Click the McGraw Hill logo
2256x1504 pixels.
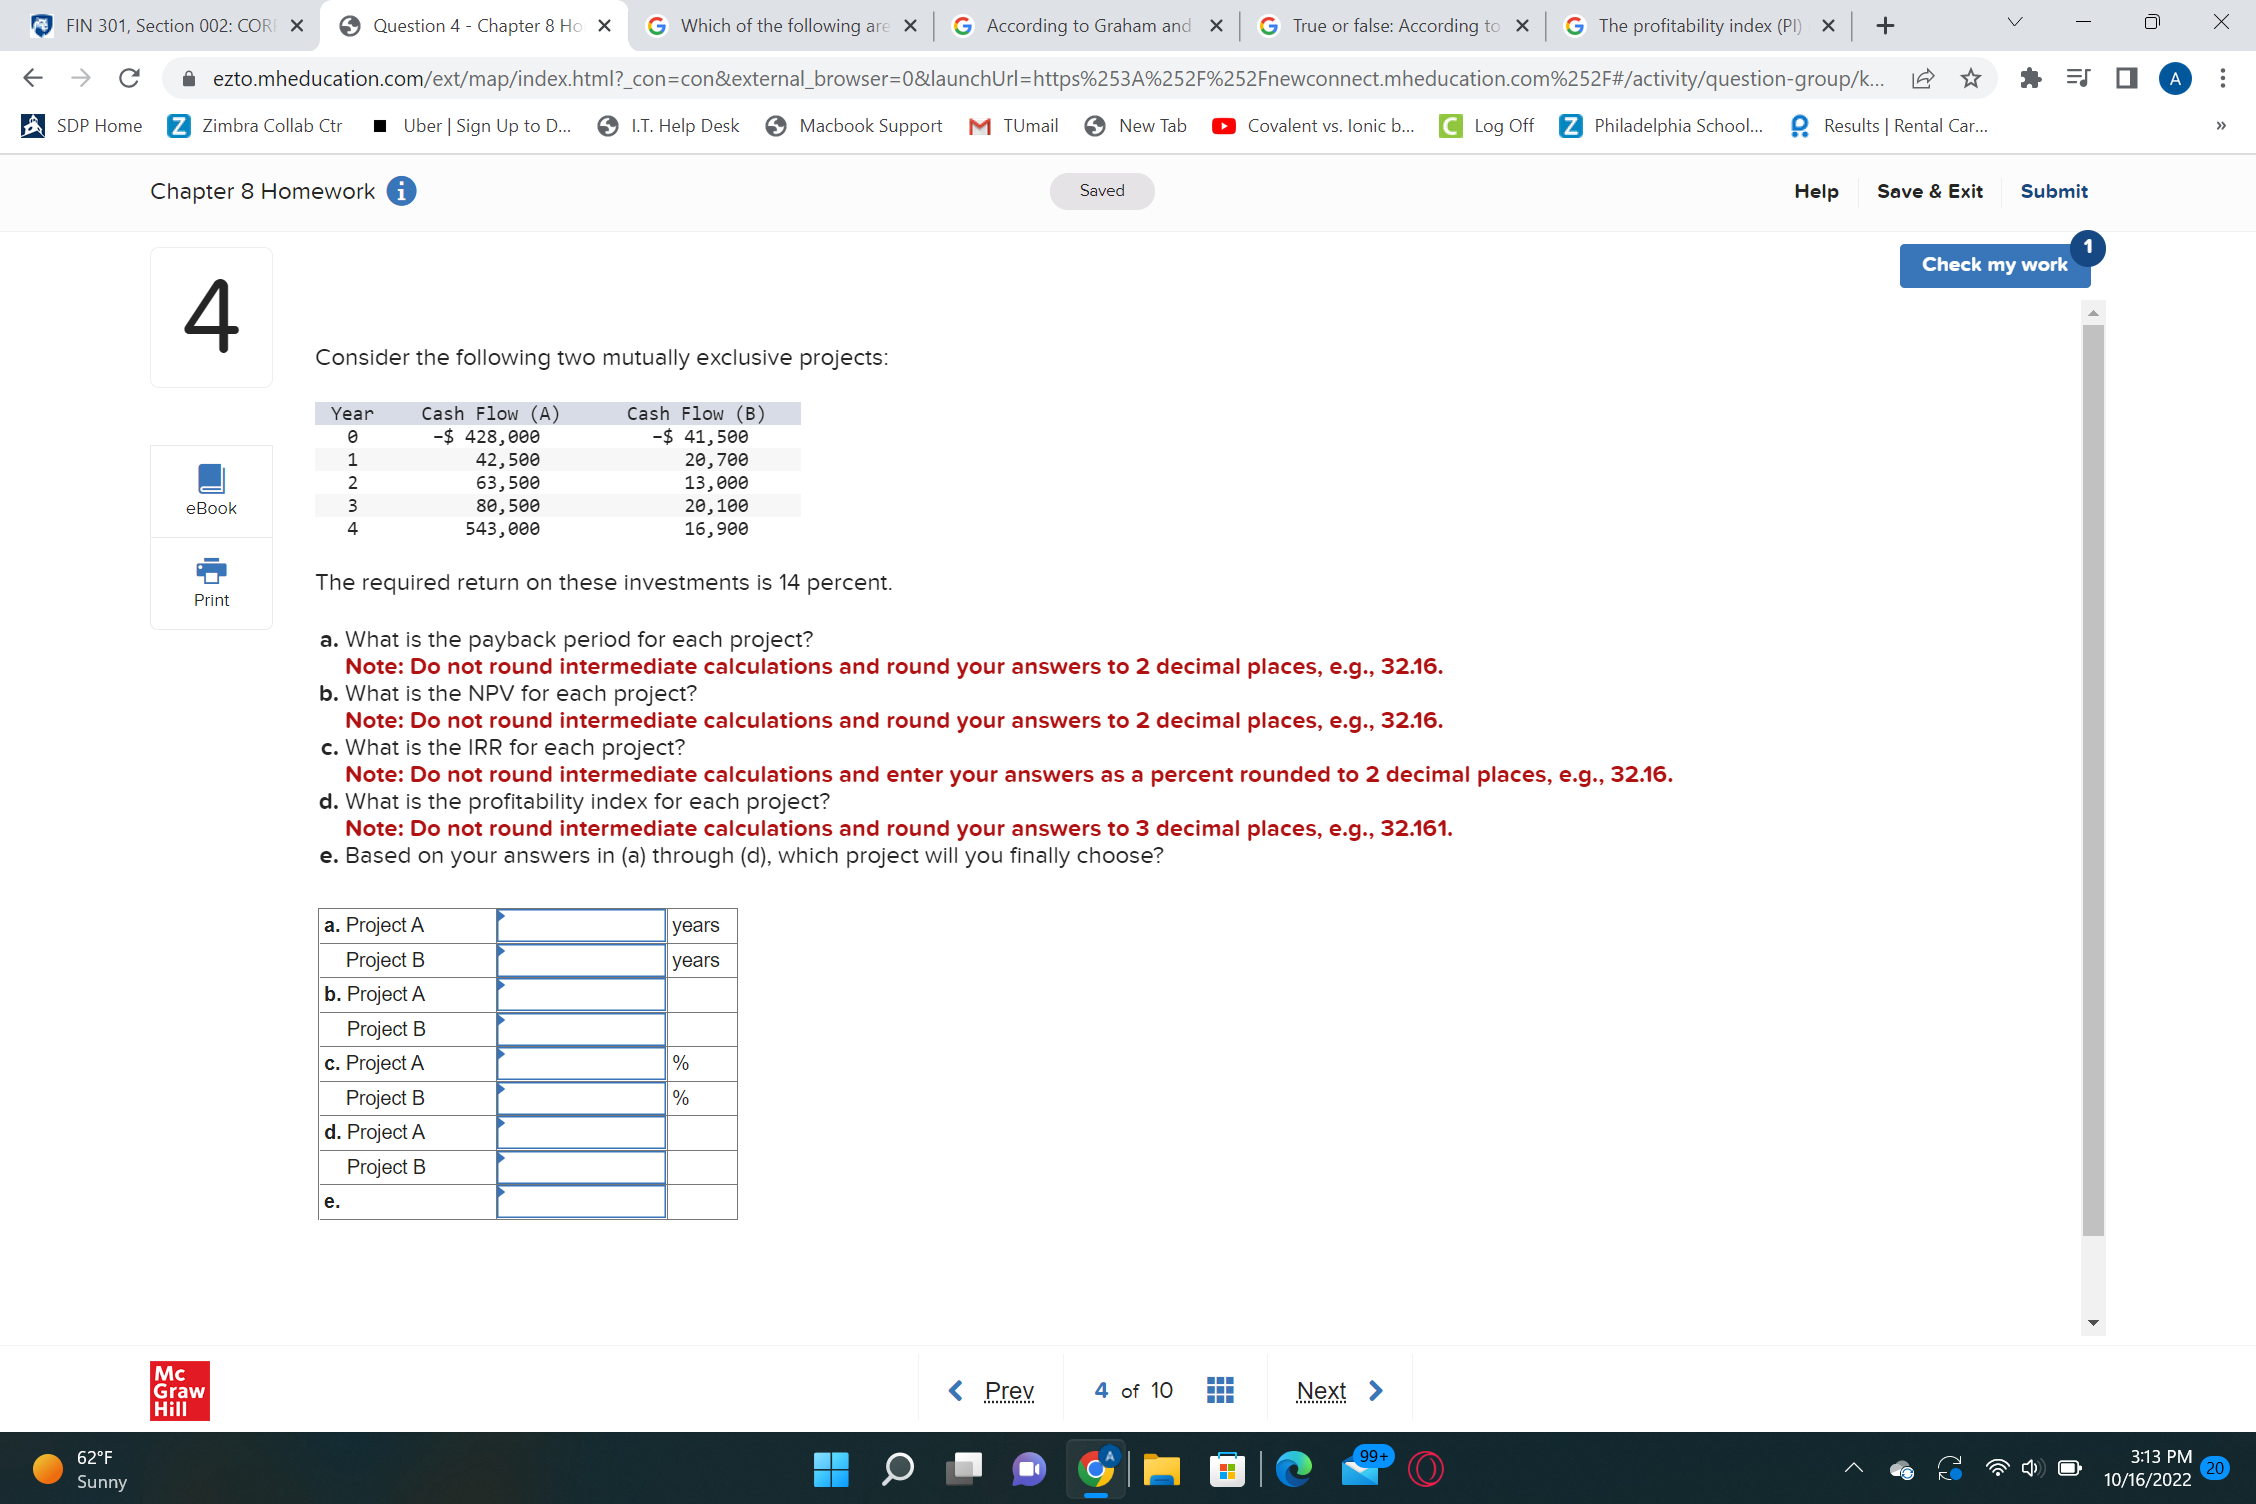click(179, 1389)
